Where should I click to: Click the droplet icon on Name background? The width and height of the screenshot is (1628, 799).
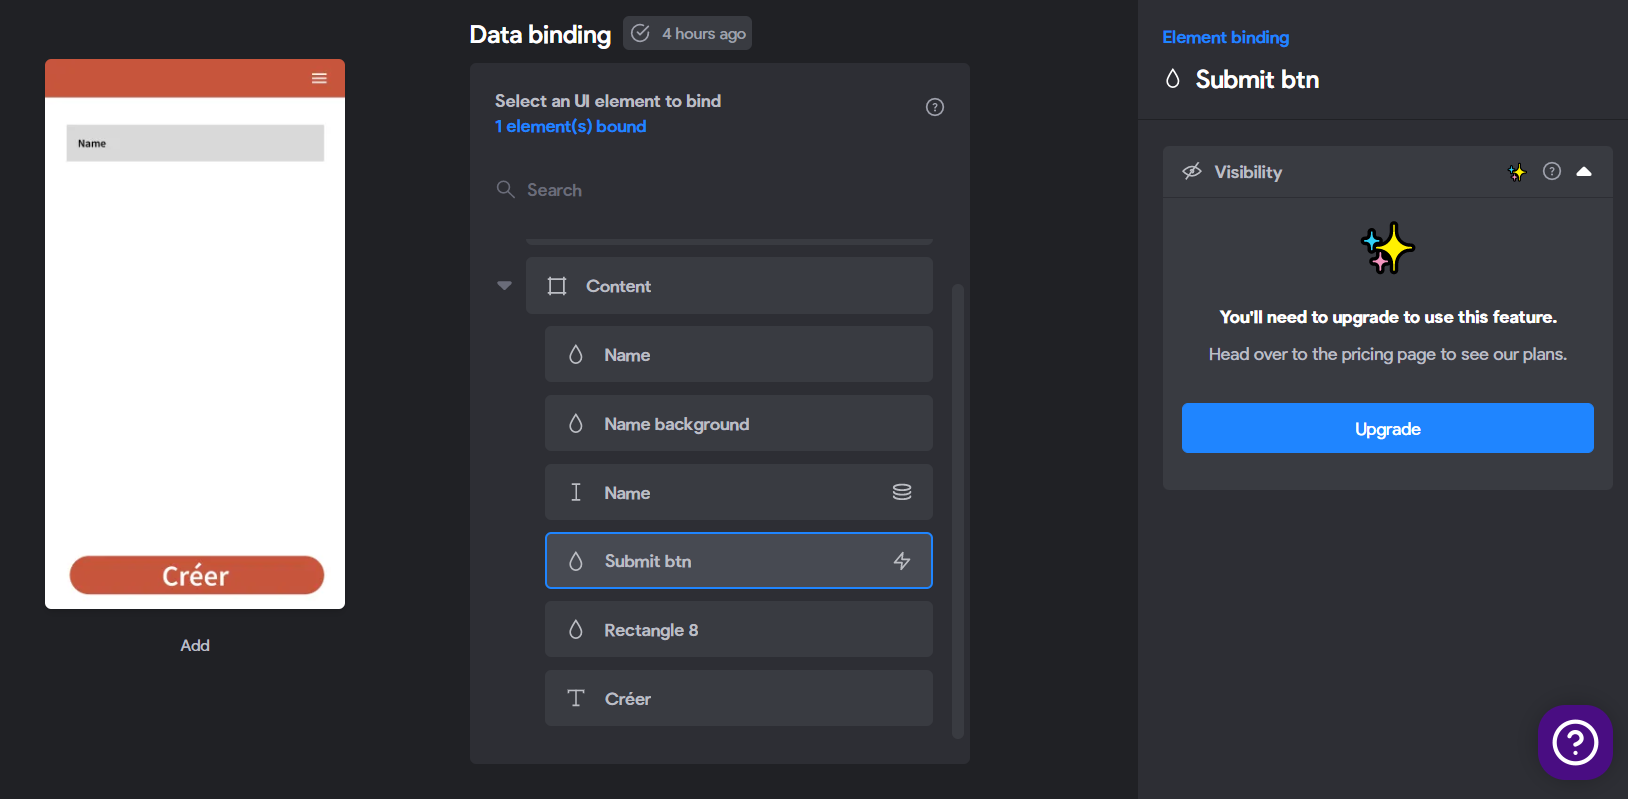coord(576,423)
